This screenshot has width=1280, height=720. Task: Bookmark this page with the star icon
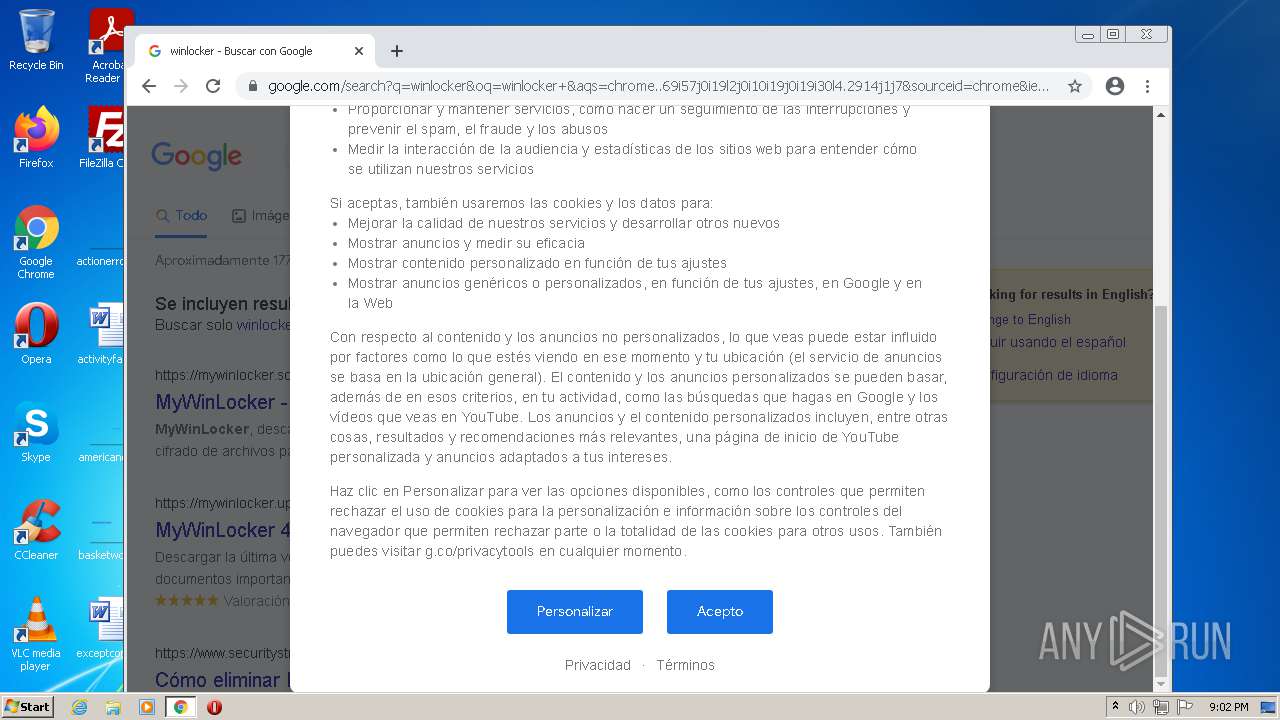(1075, 86)
